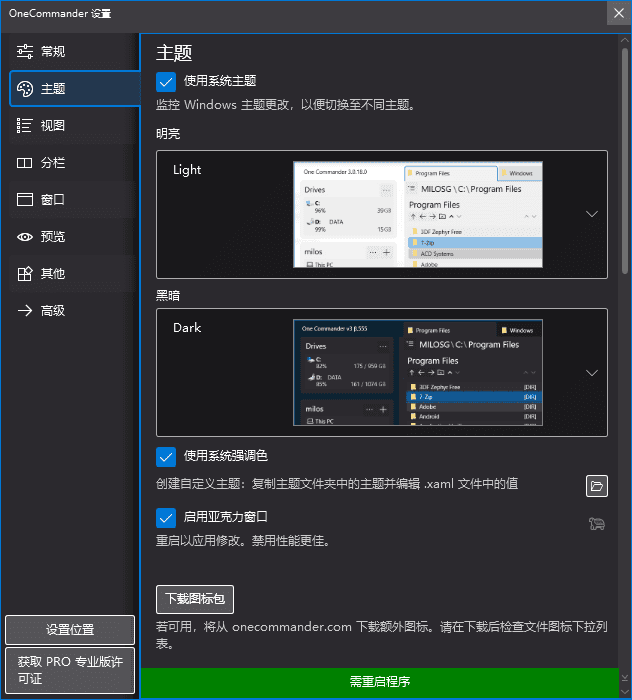Click the double-down scroll arrow at bottom
The height and width of the screenshot is (700, 632).
click(625, 678)
